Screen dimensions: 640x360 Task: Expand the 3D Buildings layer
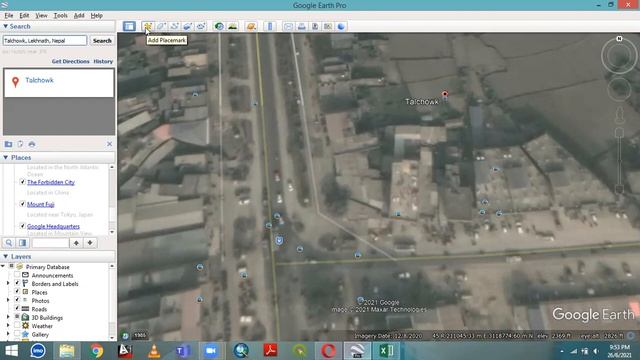point(8,317)
